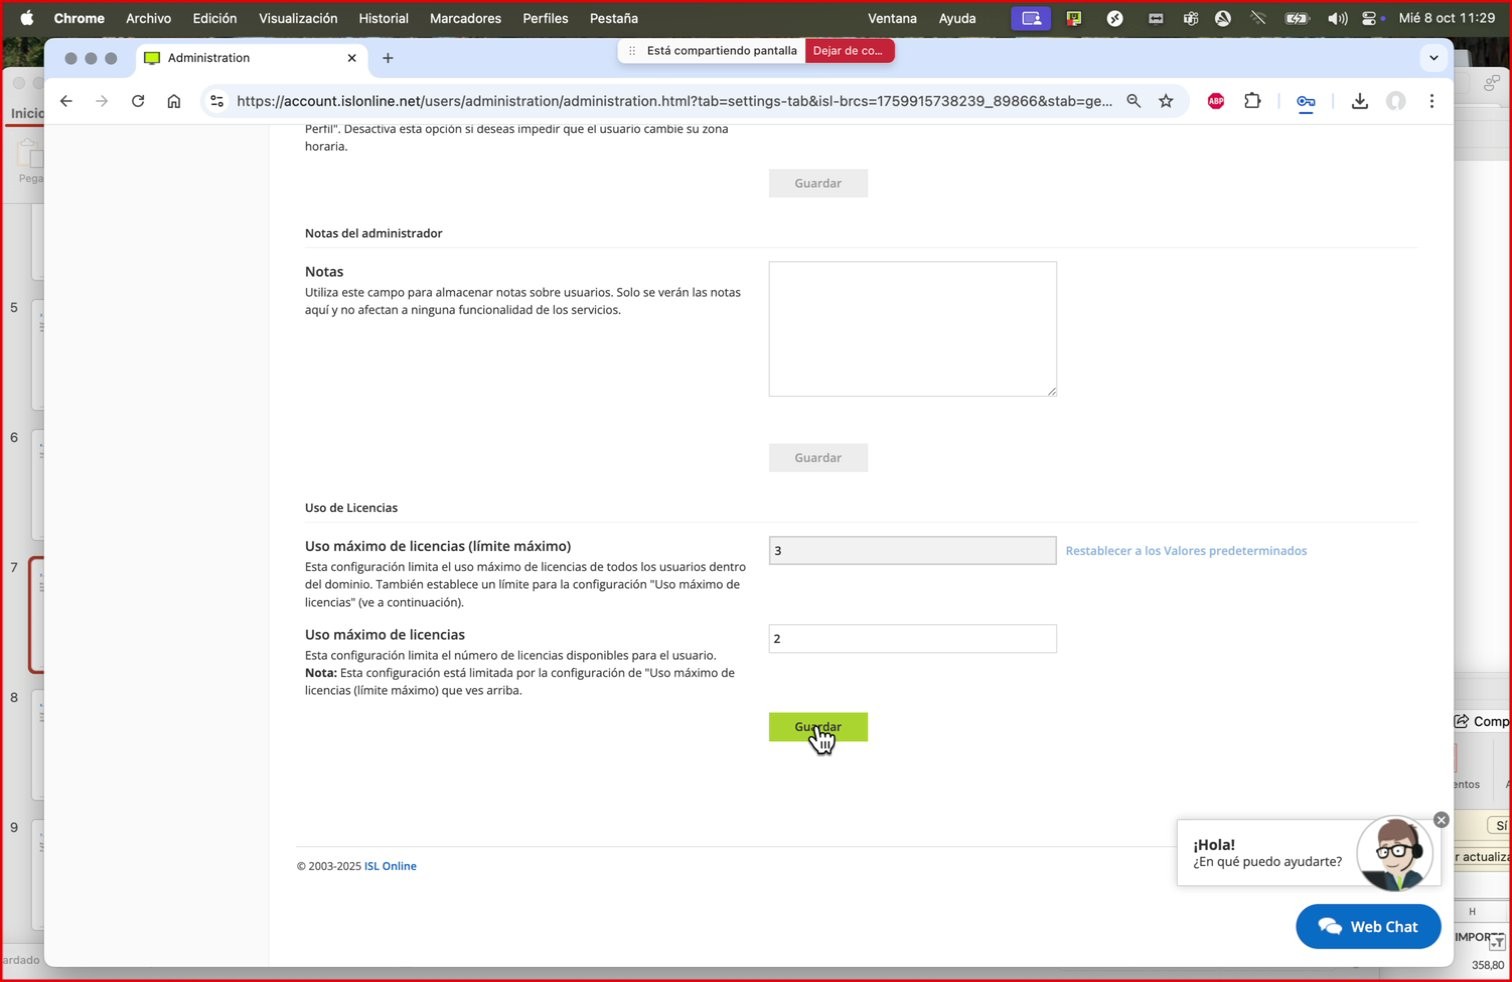Image resolution: width=1512 pixels, height=982 pixels.
Task: Open the zoom magnifier icon in address bar
Action: tap(1133, 101)
